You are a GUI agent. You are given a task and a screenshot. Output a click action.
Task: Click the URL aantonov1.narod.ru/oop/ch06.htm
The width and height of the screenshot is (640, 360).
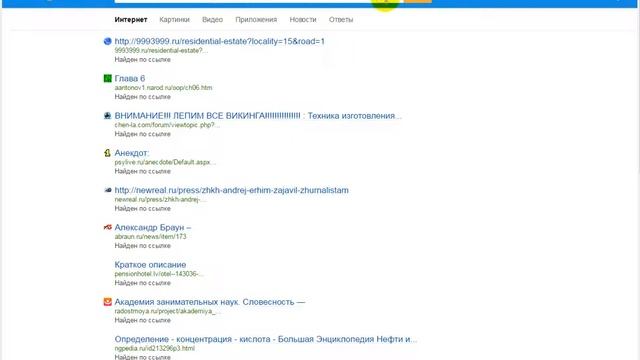[x=163, y=88]
